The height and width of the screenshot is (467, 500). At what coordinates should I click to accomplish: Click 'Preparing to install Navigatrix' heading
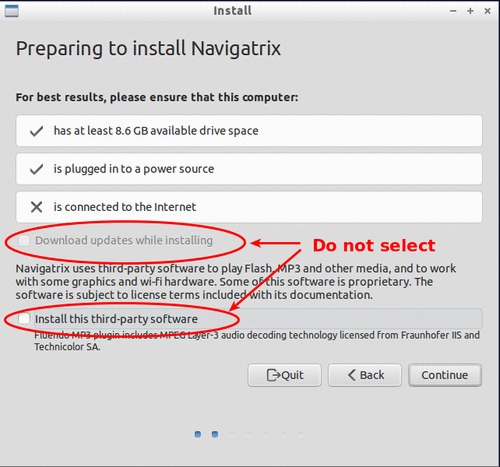pyautogui.click(x=148, y=49)
